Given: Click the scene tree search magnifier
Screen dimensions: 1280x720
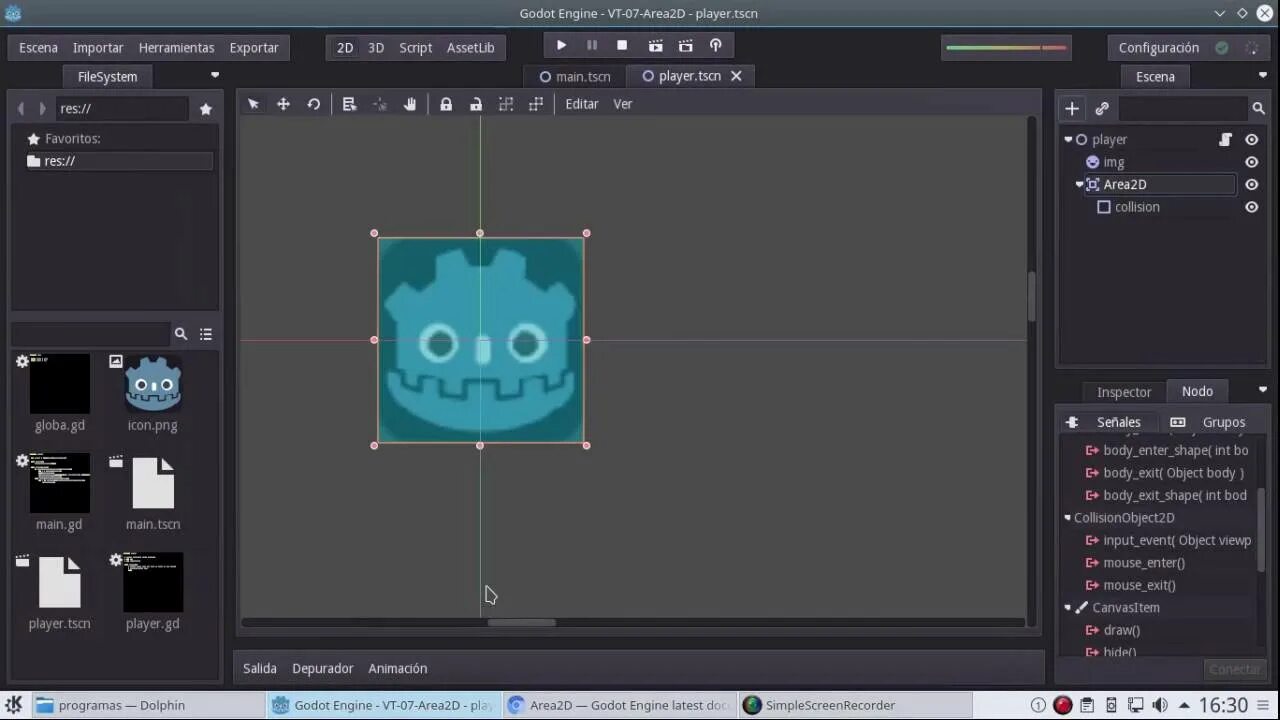Looking at the screenshot, I should point(1259,108).
